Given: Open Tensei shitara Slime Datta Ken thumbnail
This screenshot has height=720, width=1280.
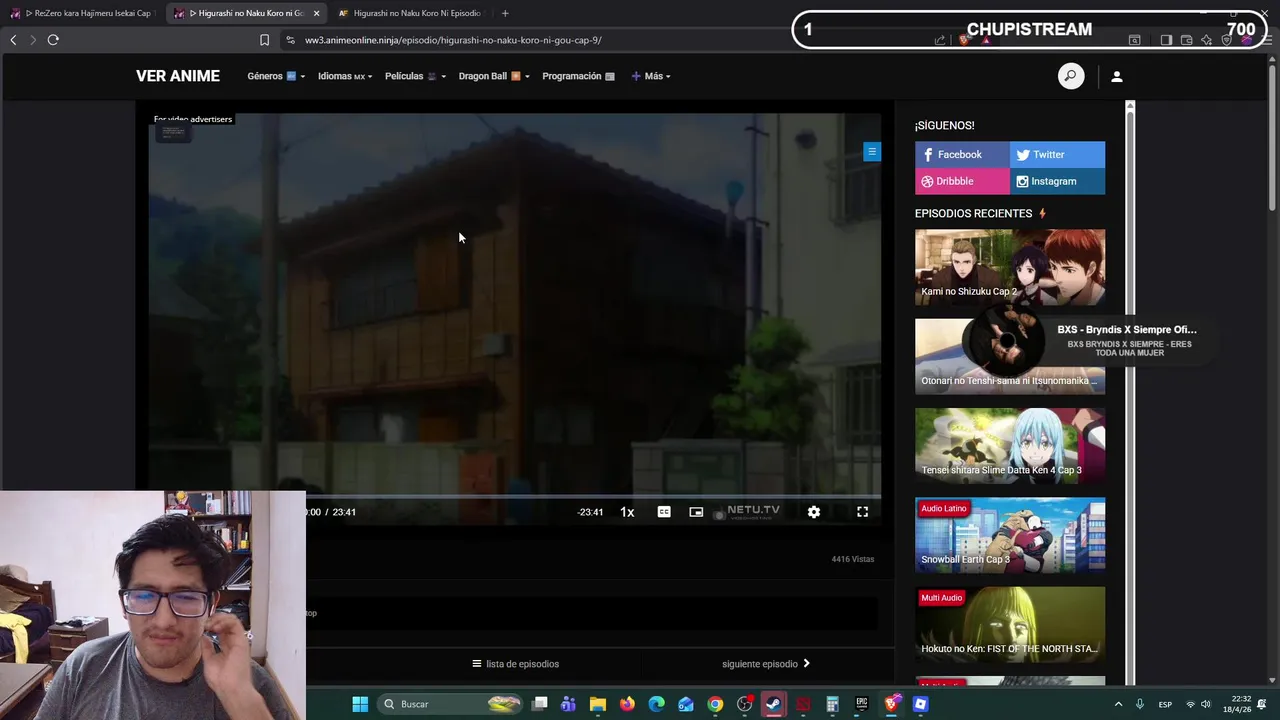Looking at the screenshot, I should 1010,446.
